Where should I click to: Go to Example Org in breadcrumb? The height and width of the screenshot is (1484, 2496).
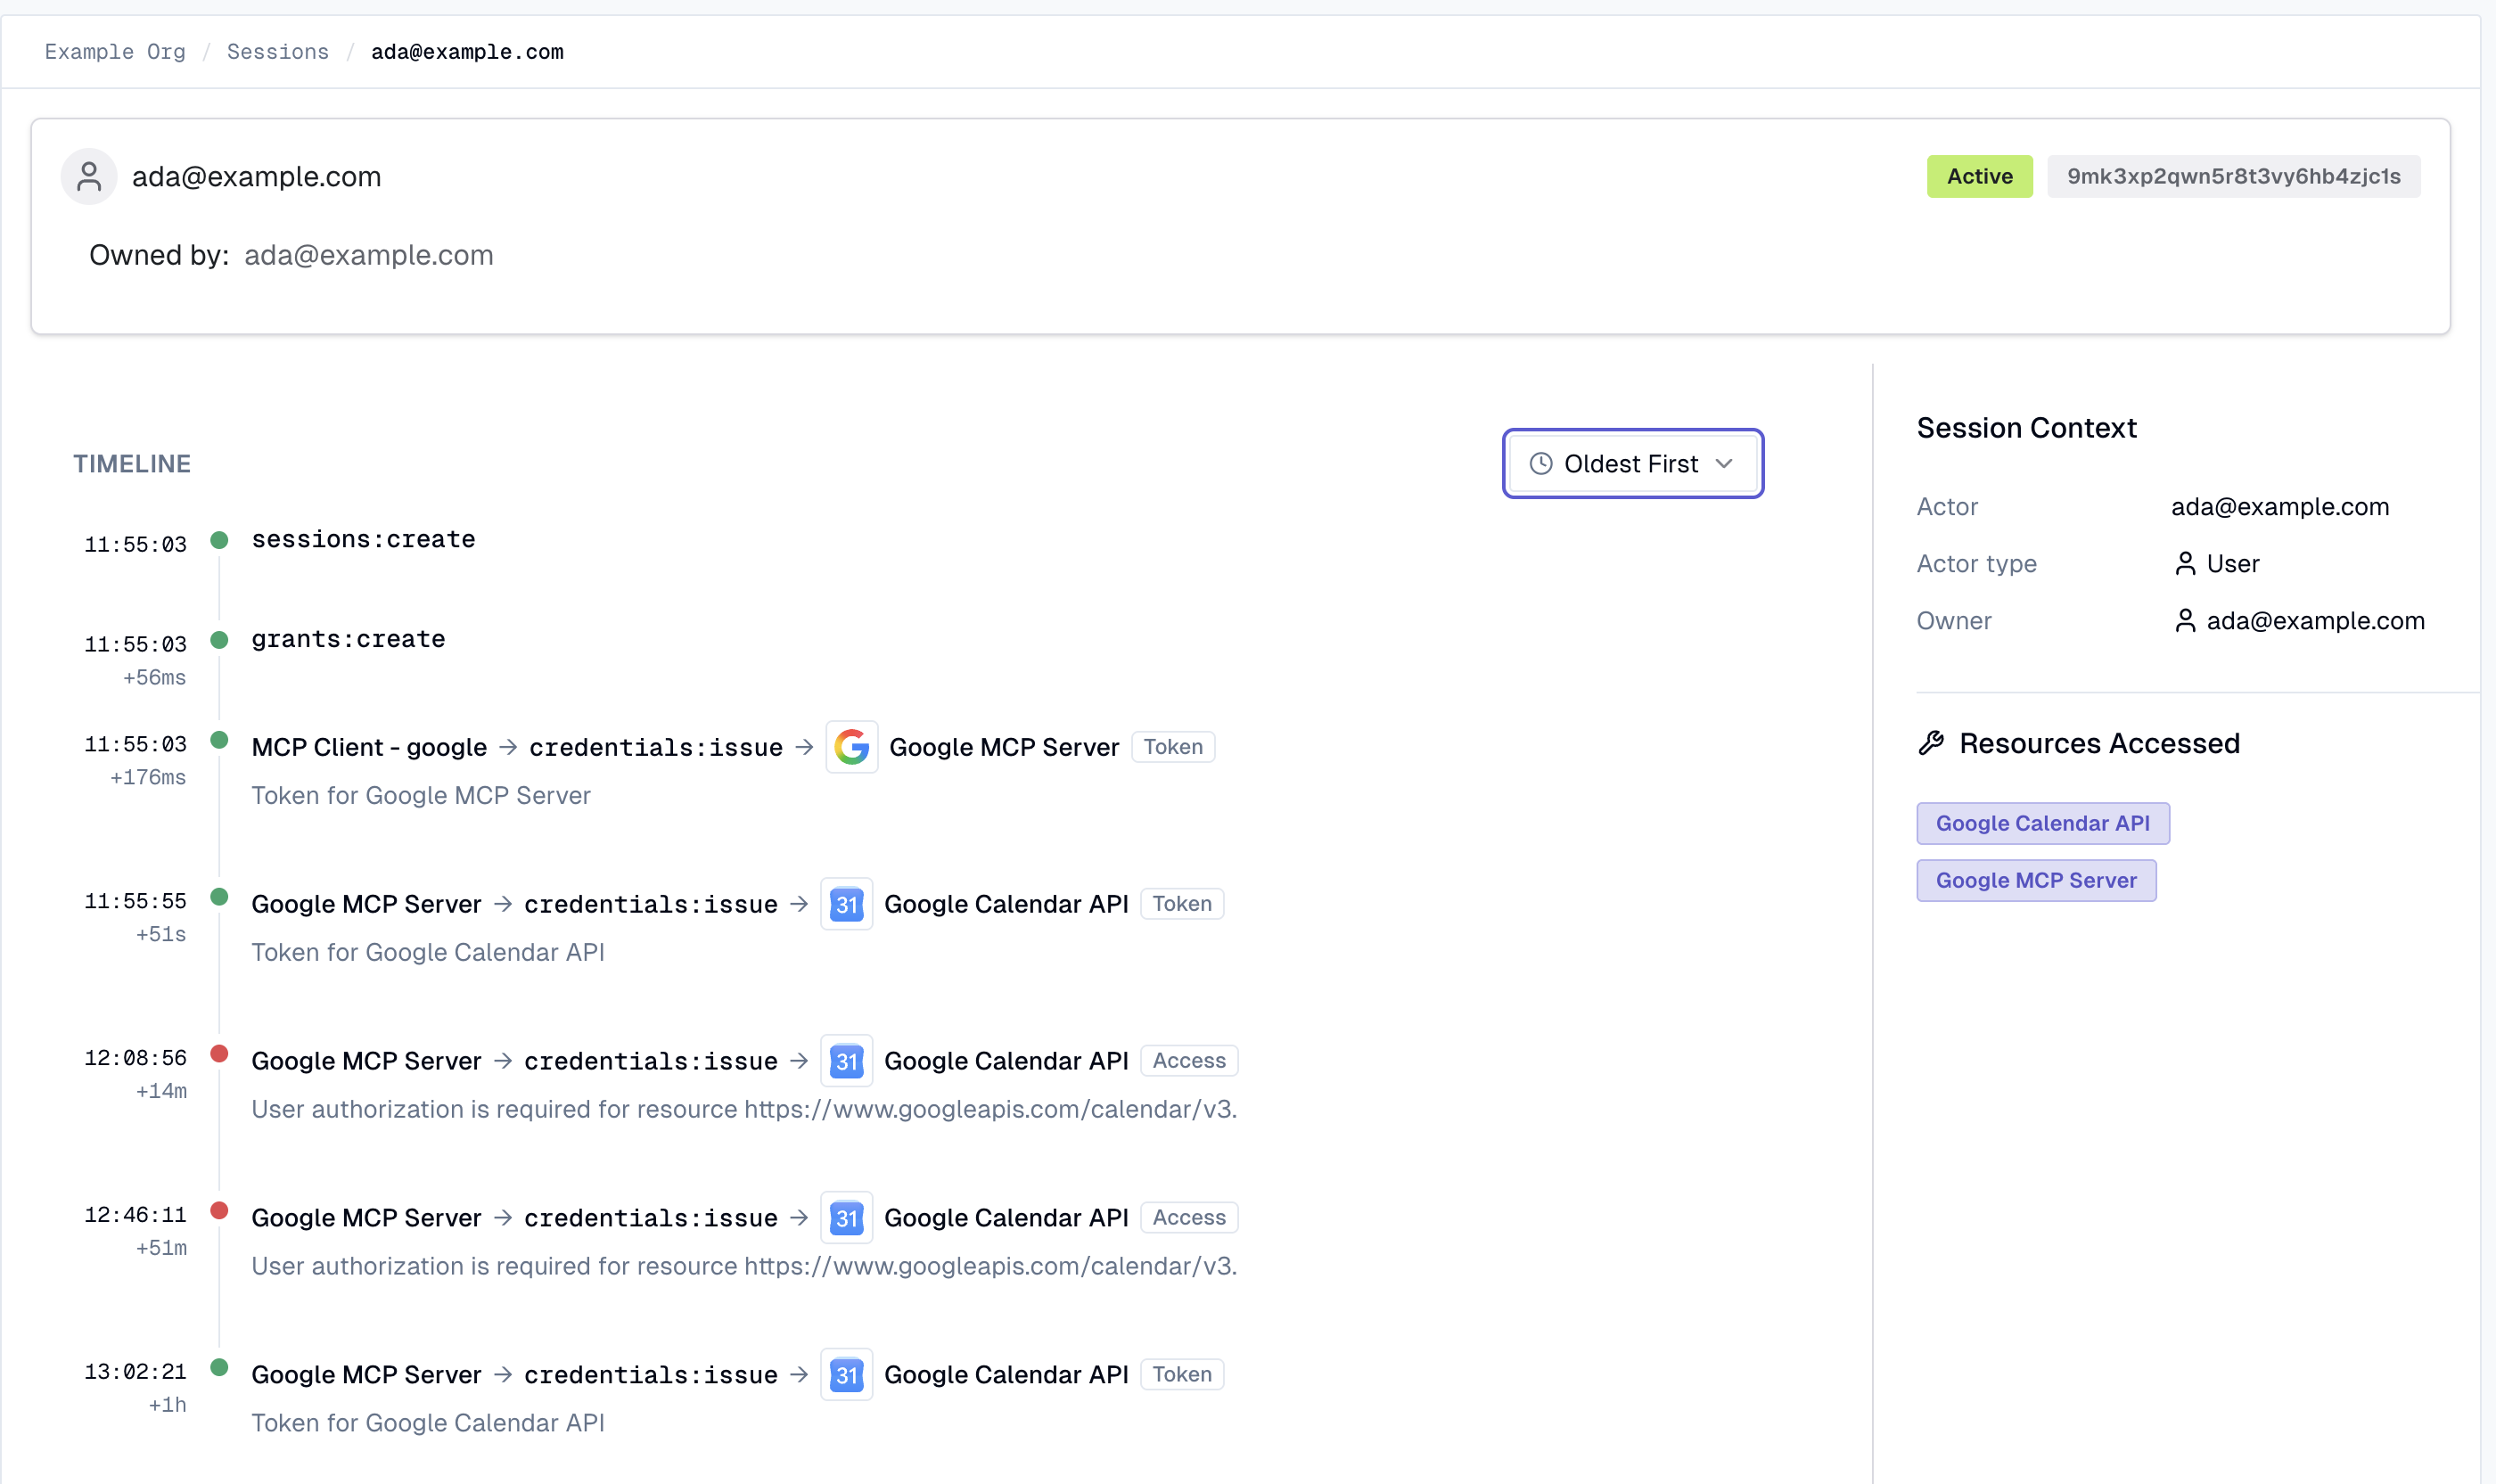coord(115,52)
